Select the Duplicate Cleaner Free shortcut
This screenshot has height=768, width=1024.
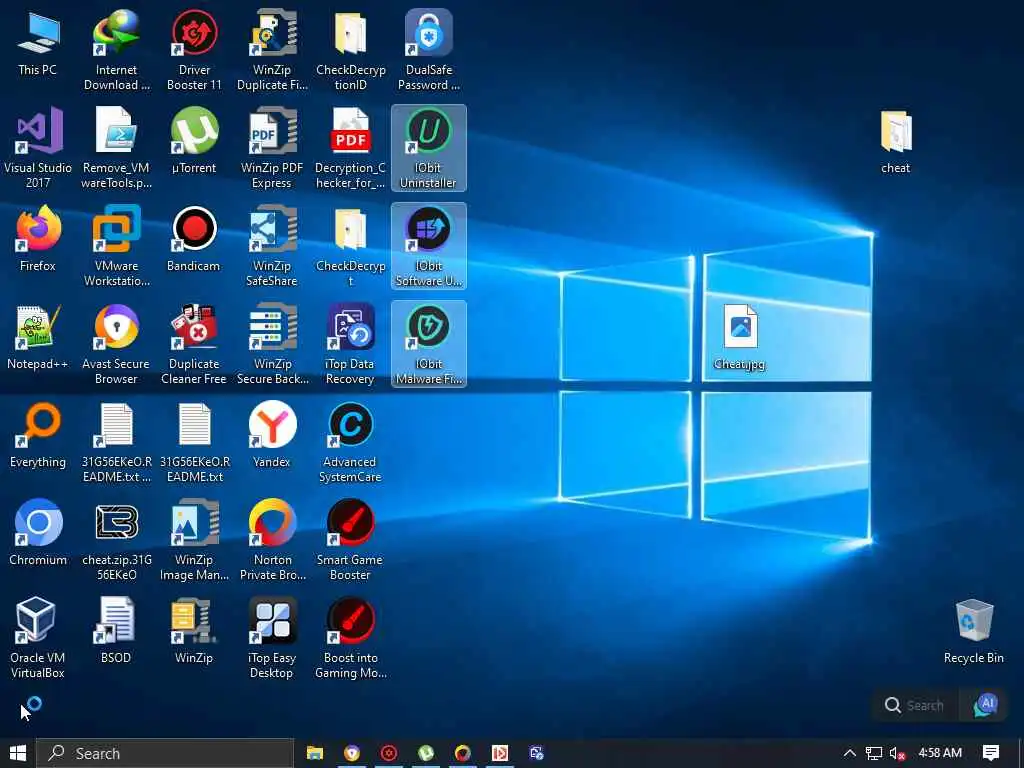pos(194,344)
